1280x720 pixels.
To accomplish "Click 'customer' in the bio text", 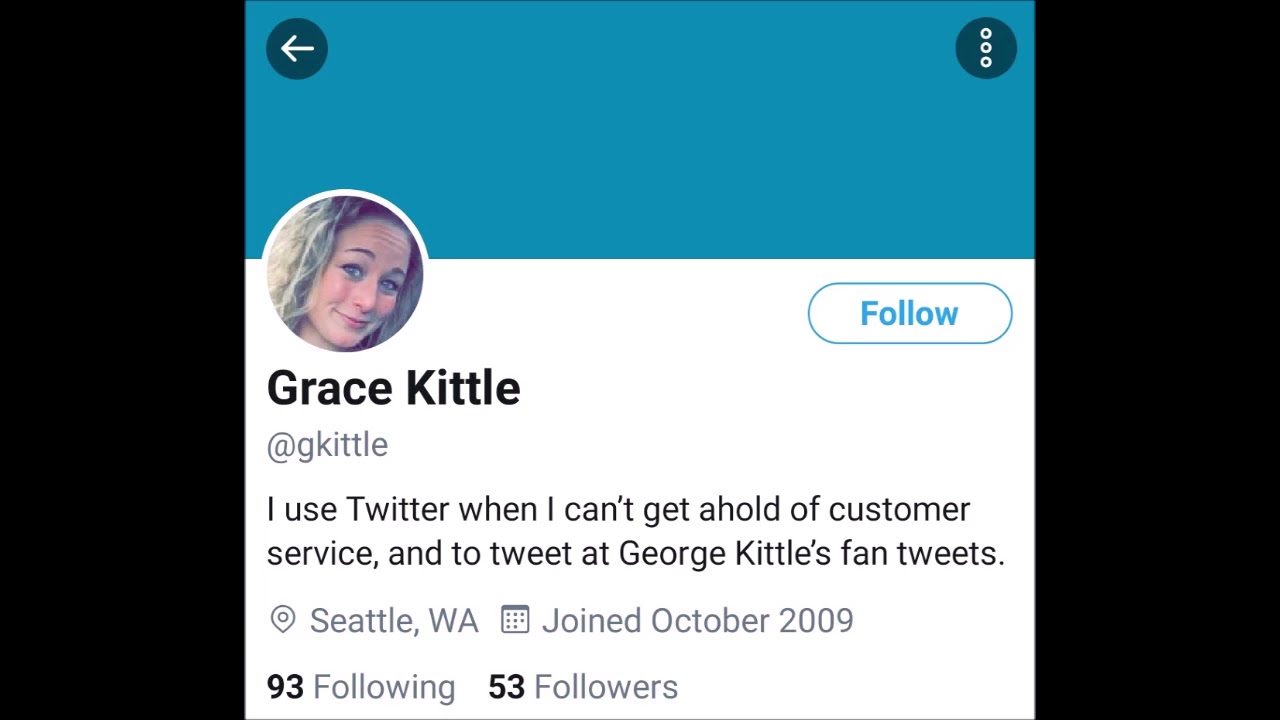I will click(x=899, y=510).
